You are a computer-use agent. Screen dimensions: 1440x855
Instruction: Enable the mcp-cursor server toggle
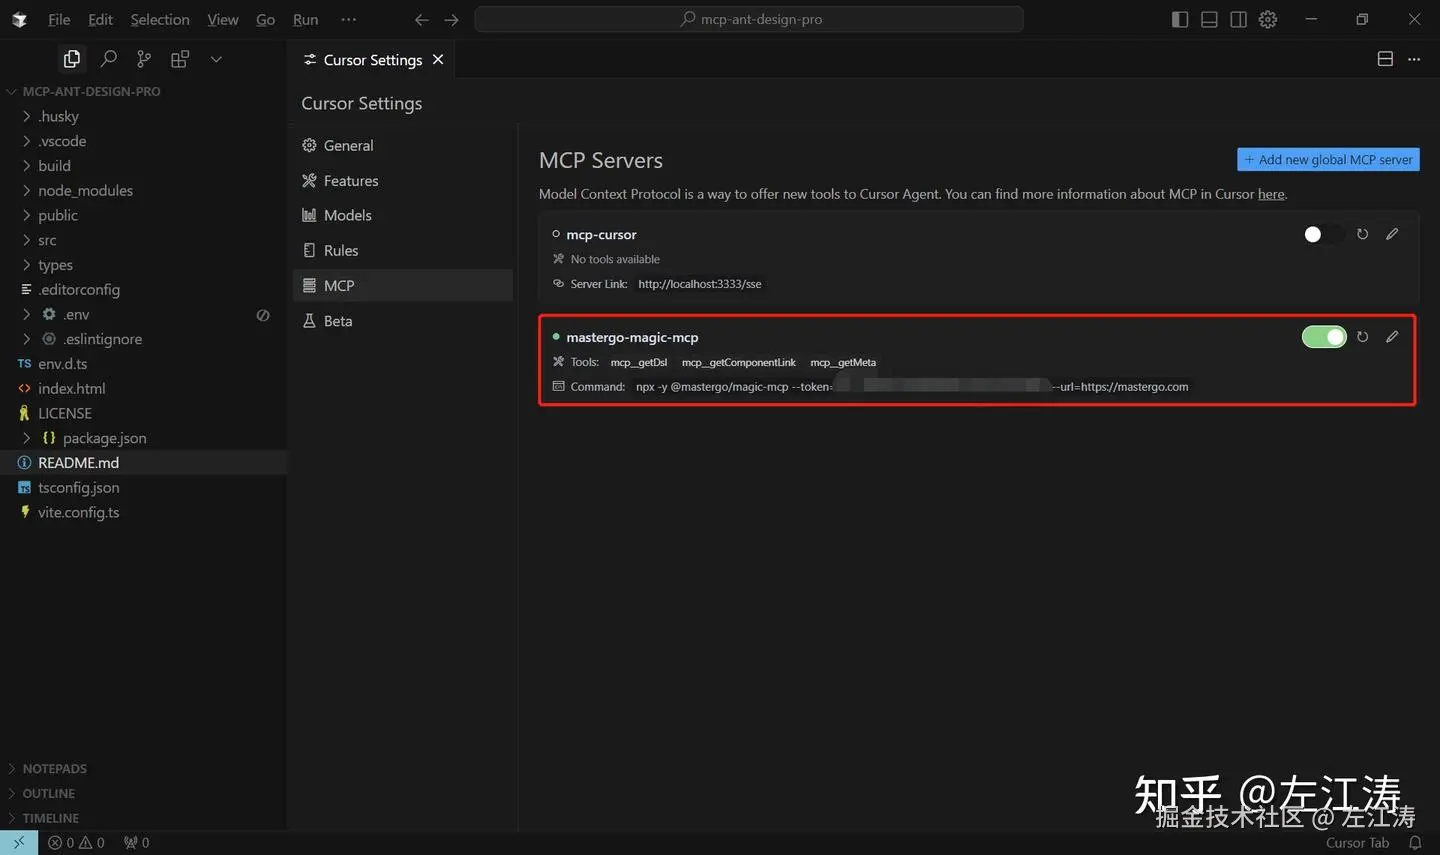pos(1323,234)
